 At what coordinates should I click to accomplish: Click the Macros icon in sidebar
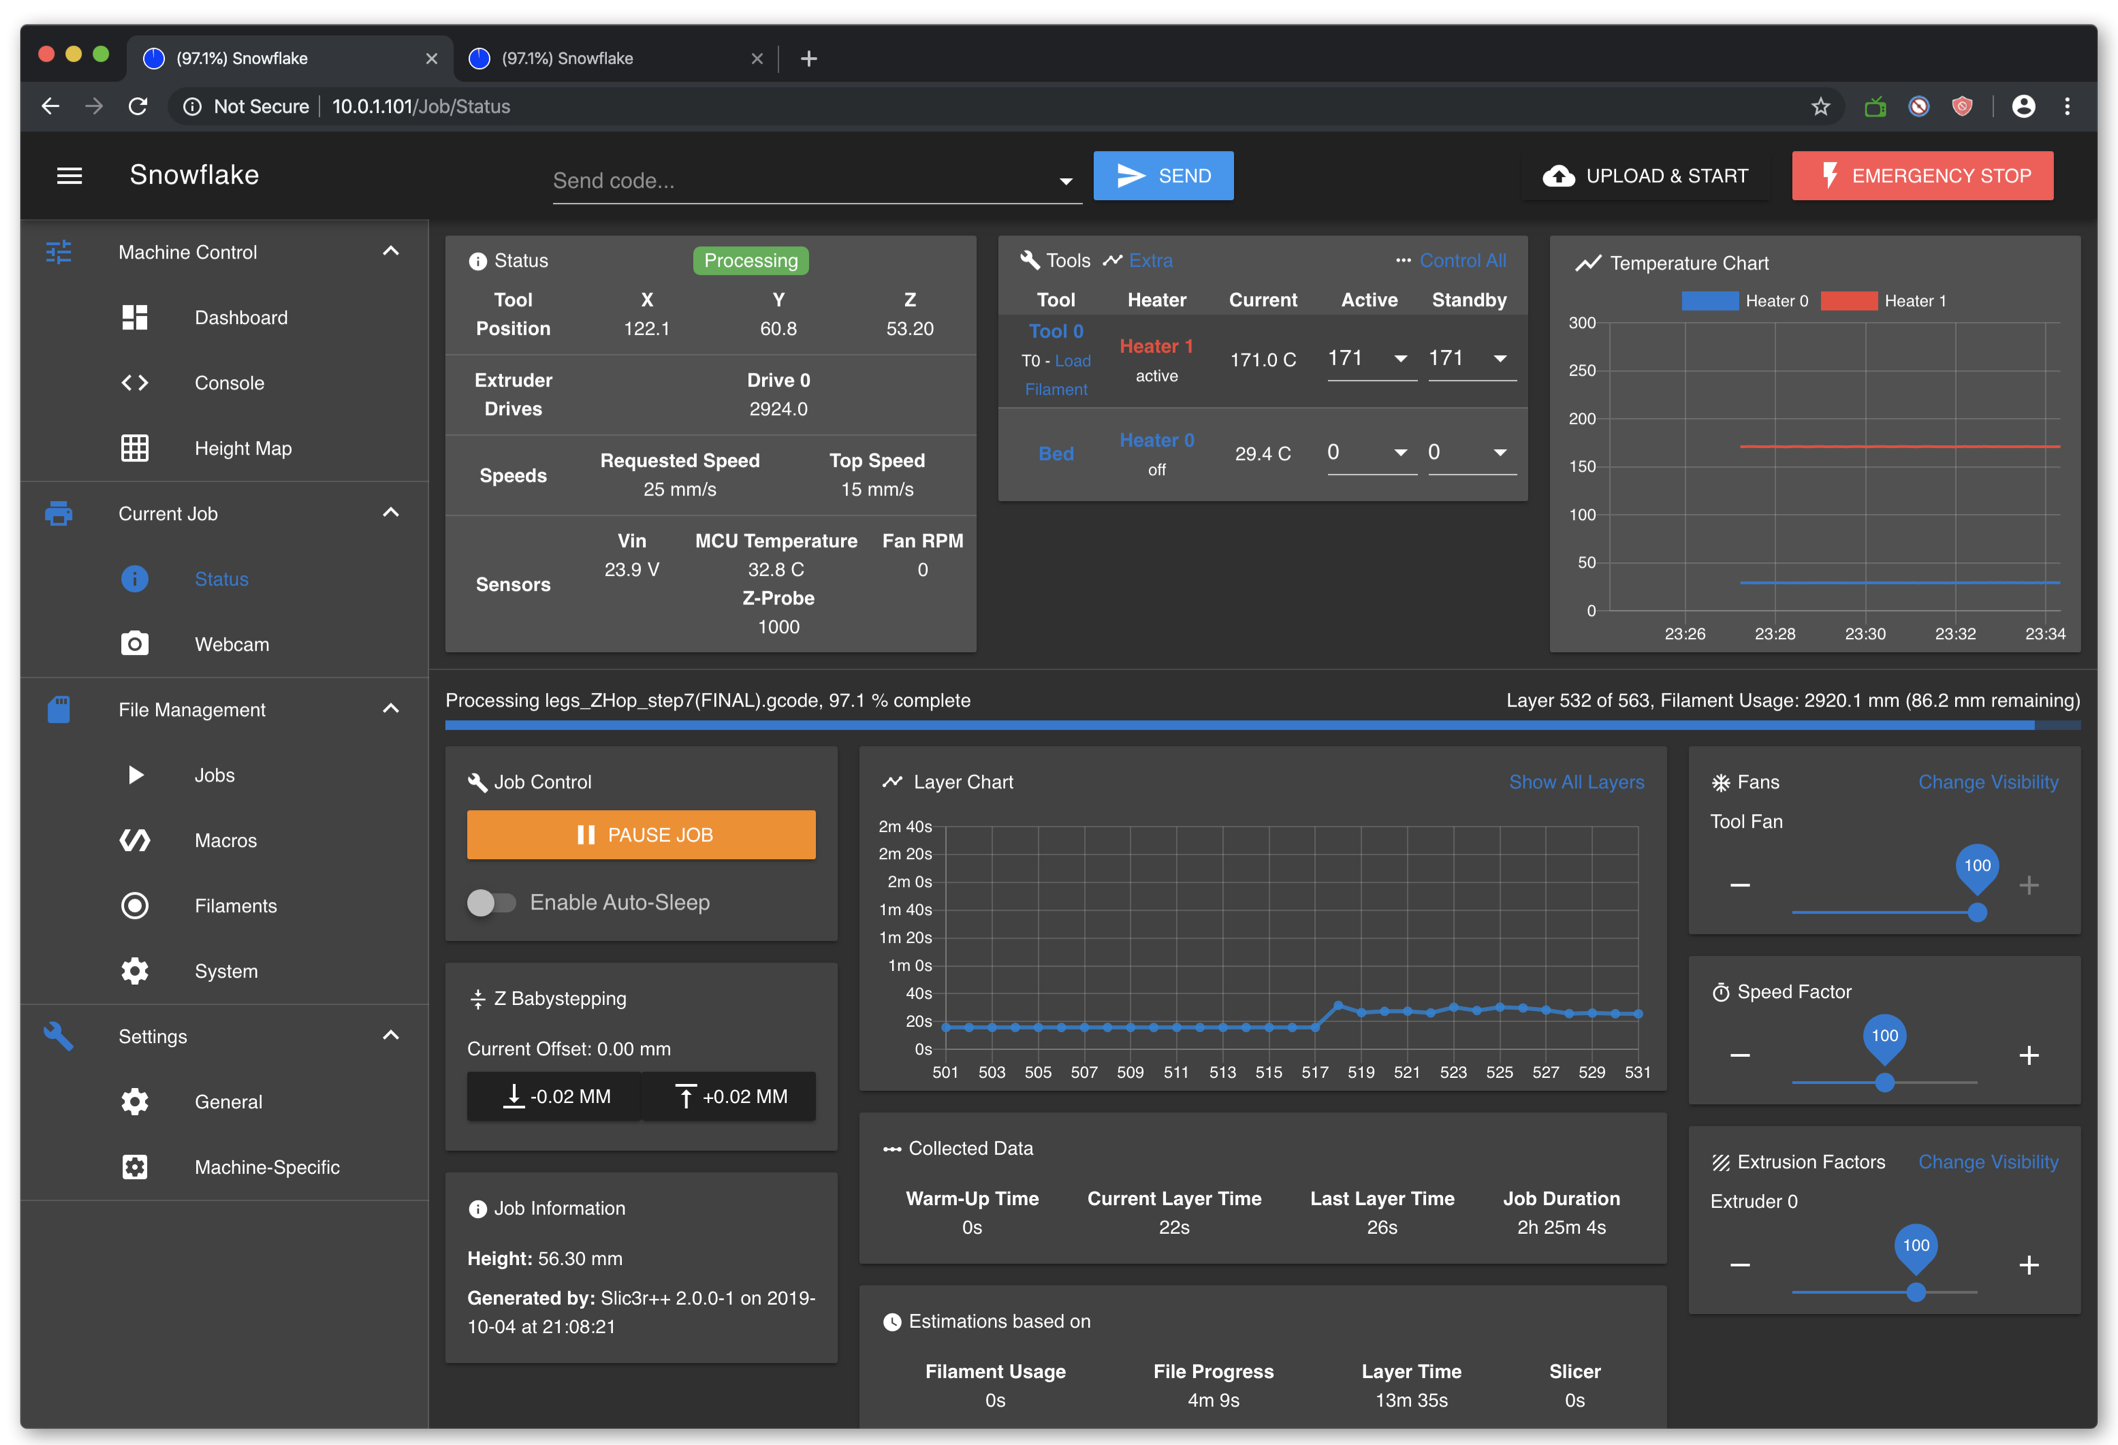coord(135,840)
